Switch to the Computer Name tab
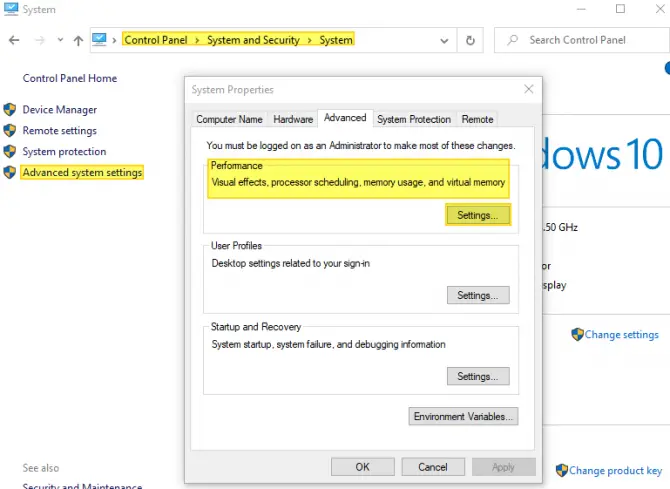 click(x=229, y=119)
